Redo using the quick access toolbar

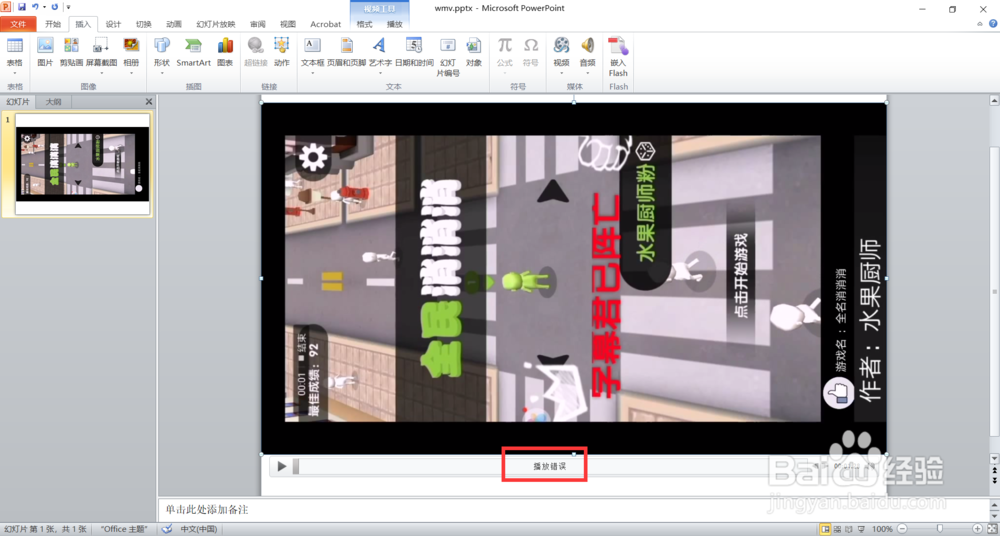pyautogui.click(x=54, y=7)
